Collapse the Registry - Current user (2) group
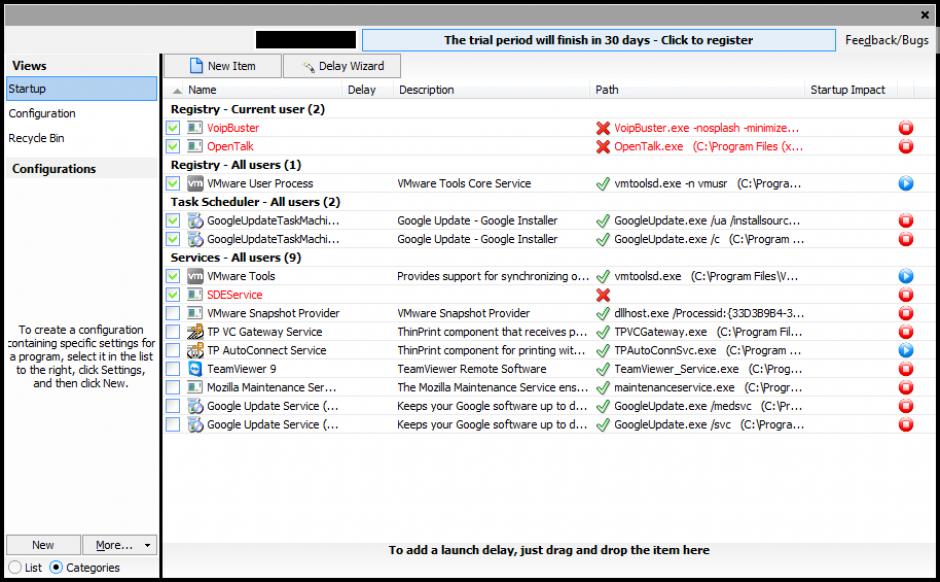 [248, 109]
